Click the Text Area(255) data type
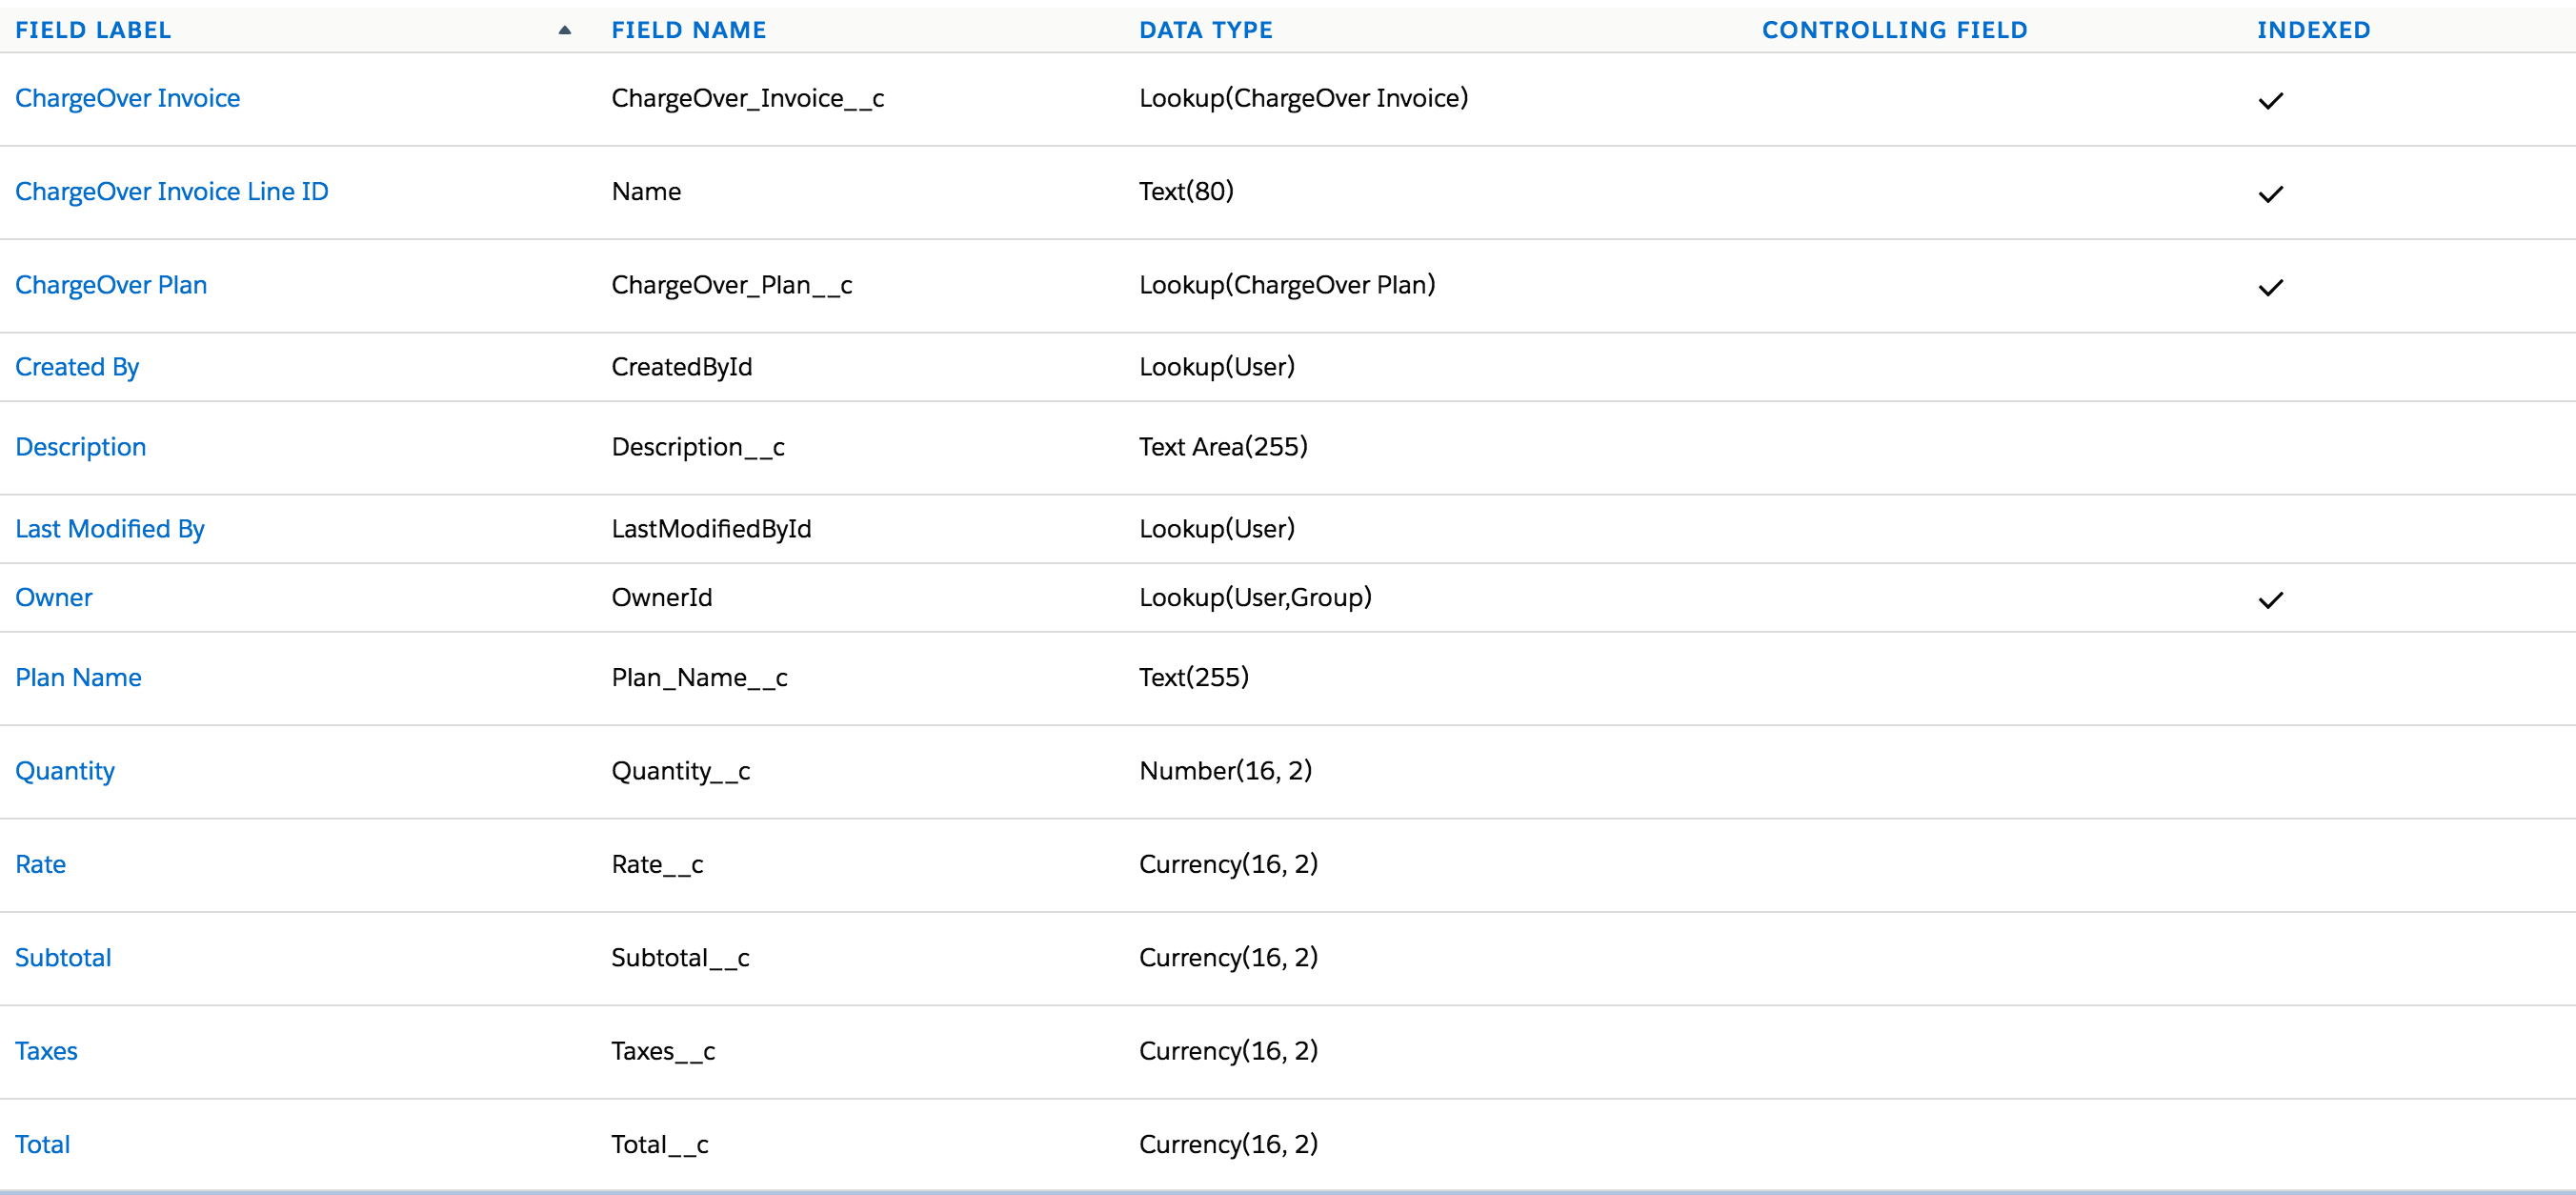This screenshot has width=2576, height=1195. tap(1223, 447)
